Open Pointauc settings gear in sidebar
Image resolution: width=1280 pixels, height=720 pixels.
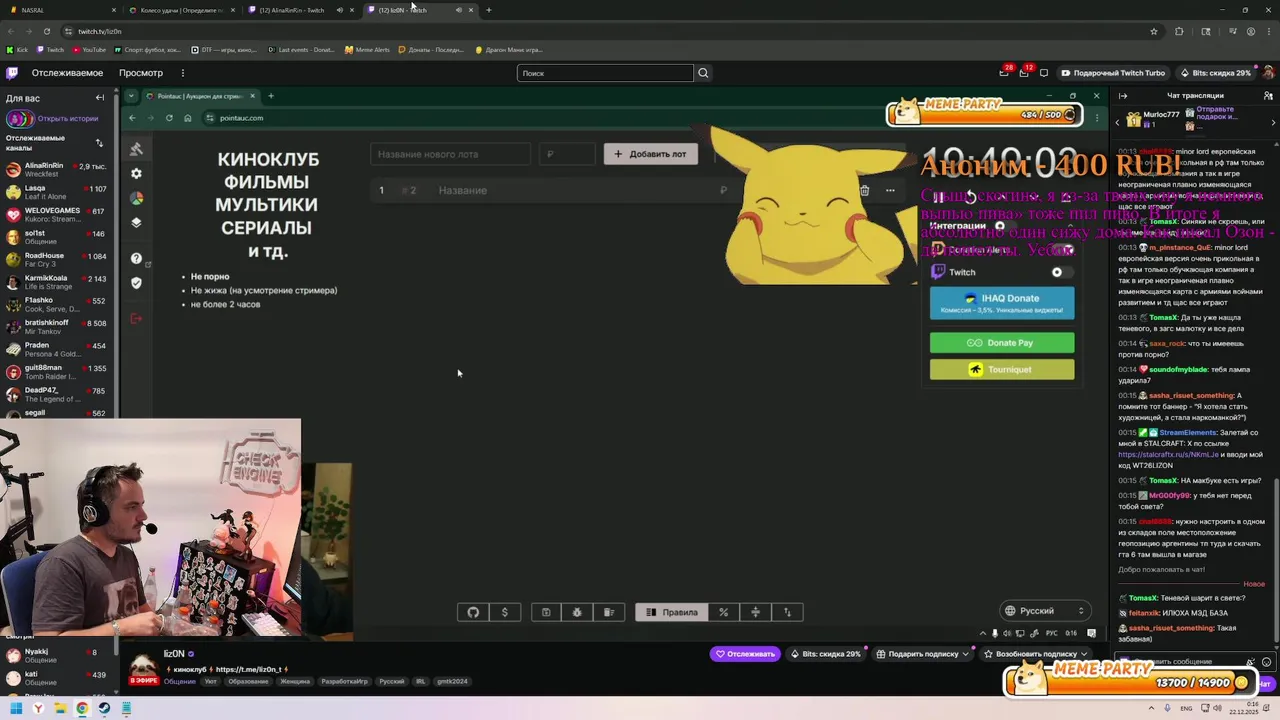[x=136, y=173]
